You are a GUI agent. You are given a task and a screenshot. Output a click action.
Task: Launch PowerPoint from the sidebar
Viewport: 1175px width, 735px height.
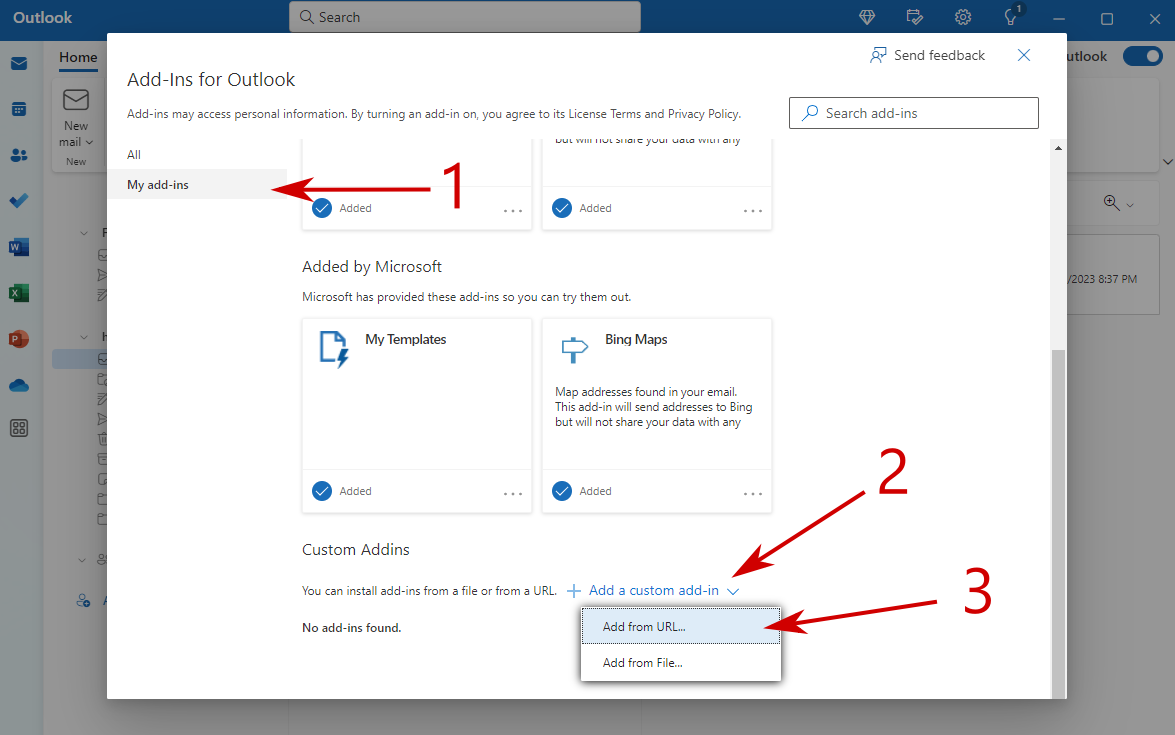(19, 339)
